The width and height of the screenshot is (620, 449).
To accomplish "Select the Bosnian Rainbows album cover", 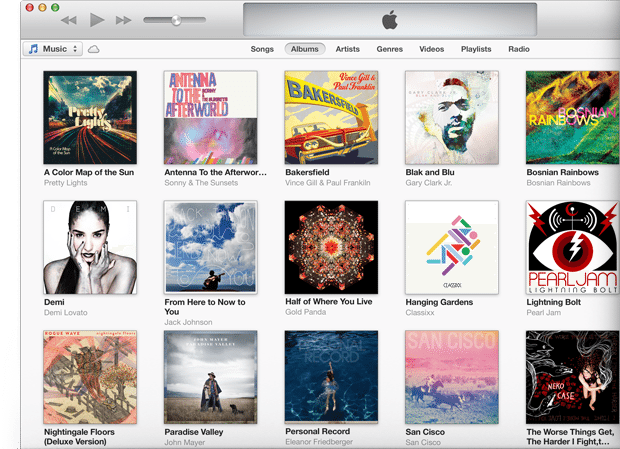I will coord(573,117).
